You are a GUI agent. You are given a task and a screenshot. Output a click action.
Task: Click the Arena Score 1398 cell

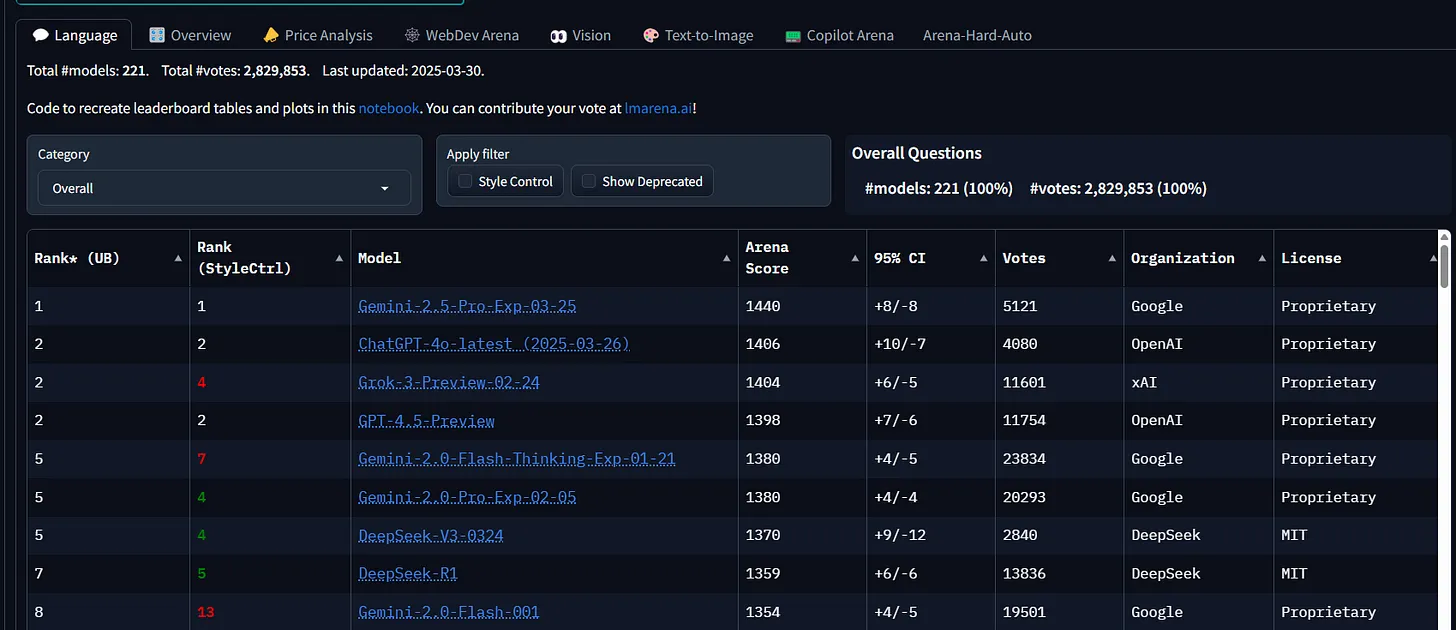763,421
